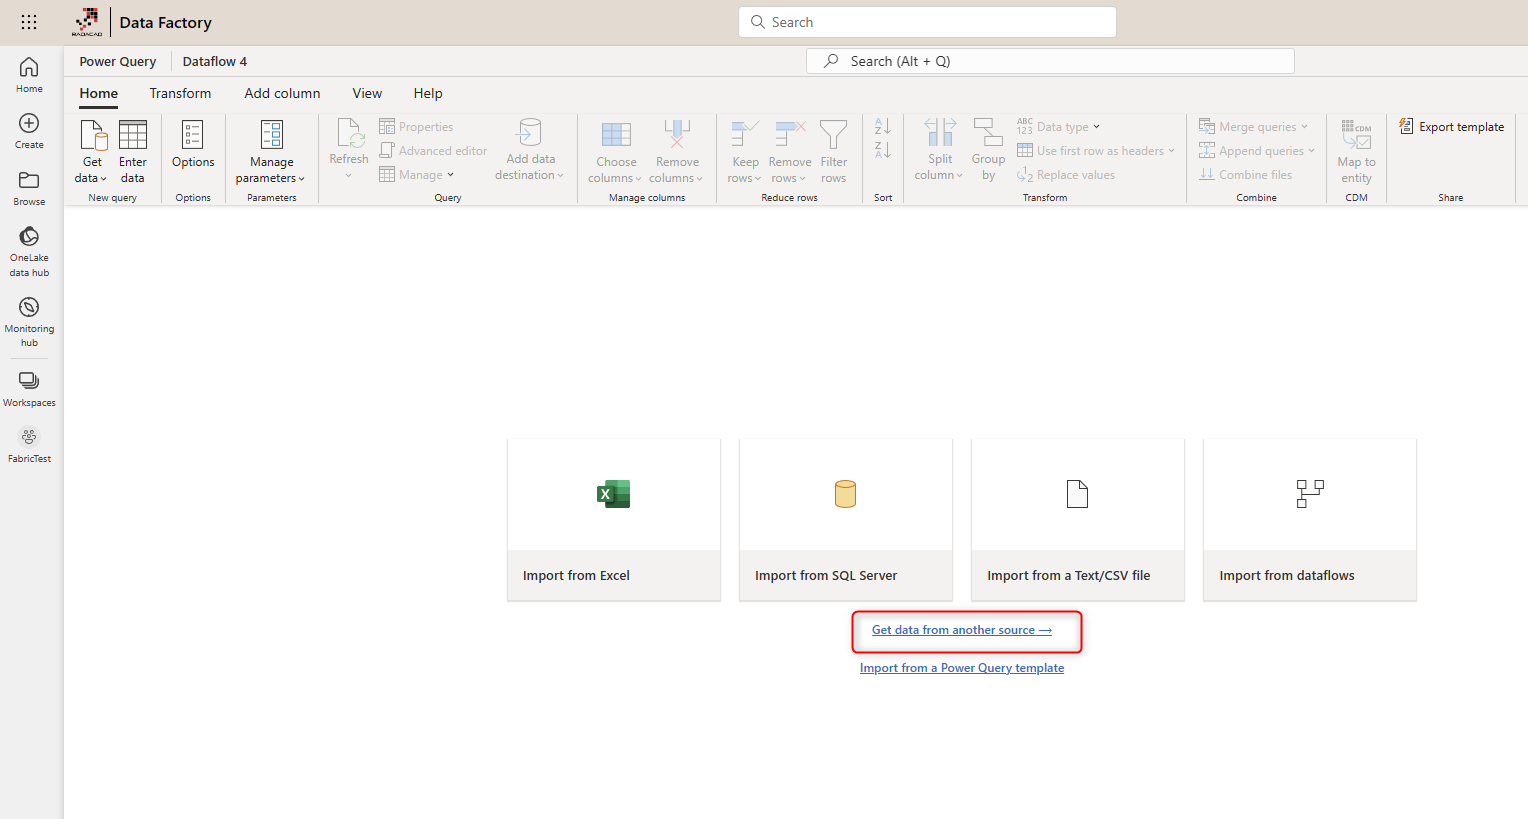This screenshot has height=819, width=1528.
Task: Click the Enter data table icon
Action: pyautogui.click(x=133, y=135)
